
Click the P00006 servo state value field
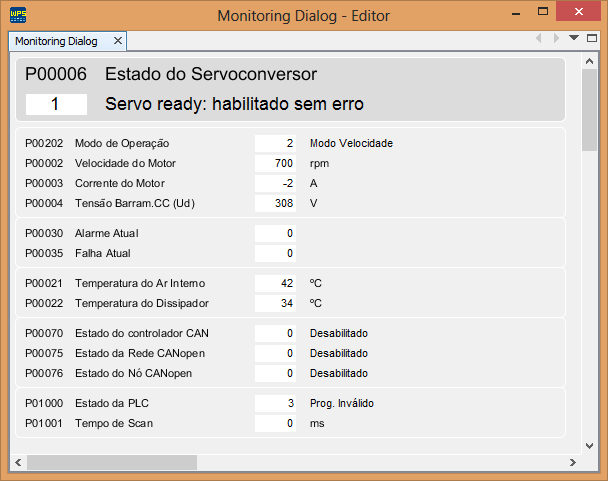[x=56, y=104]
